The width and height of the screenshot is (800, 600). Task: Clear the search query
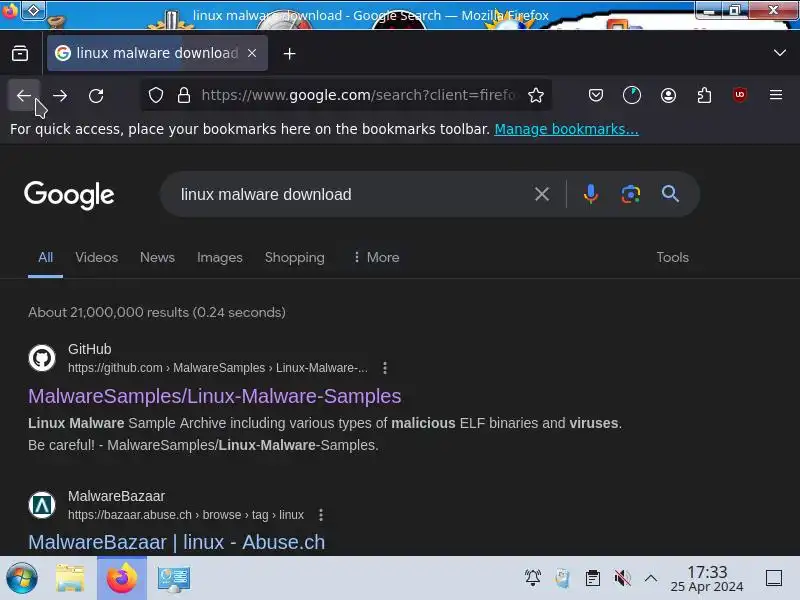(542, 194)
